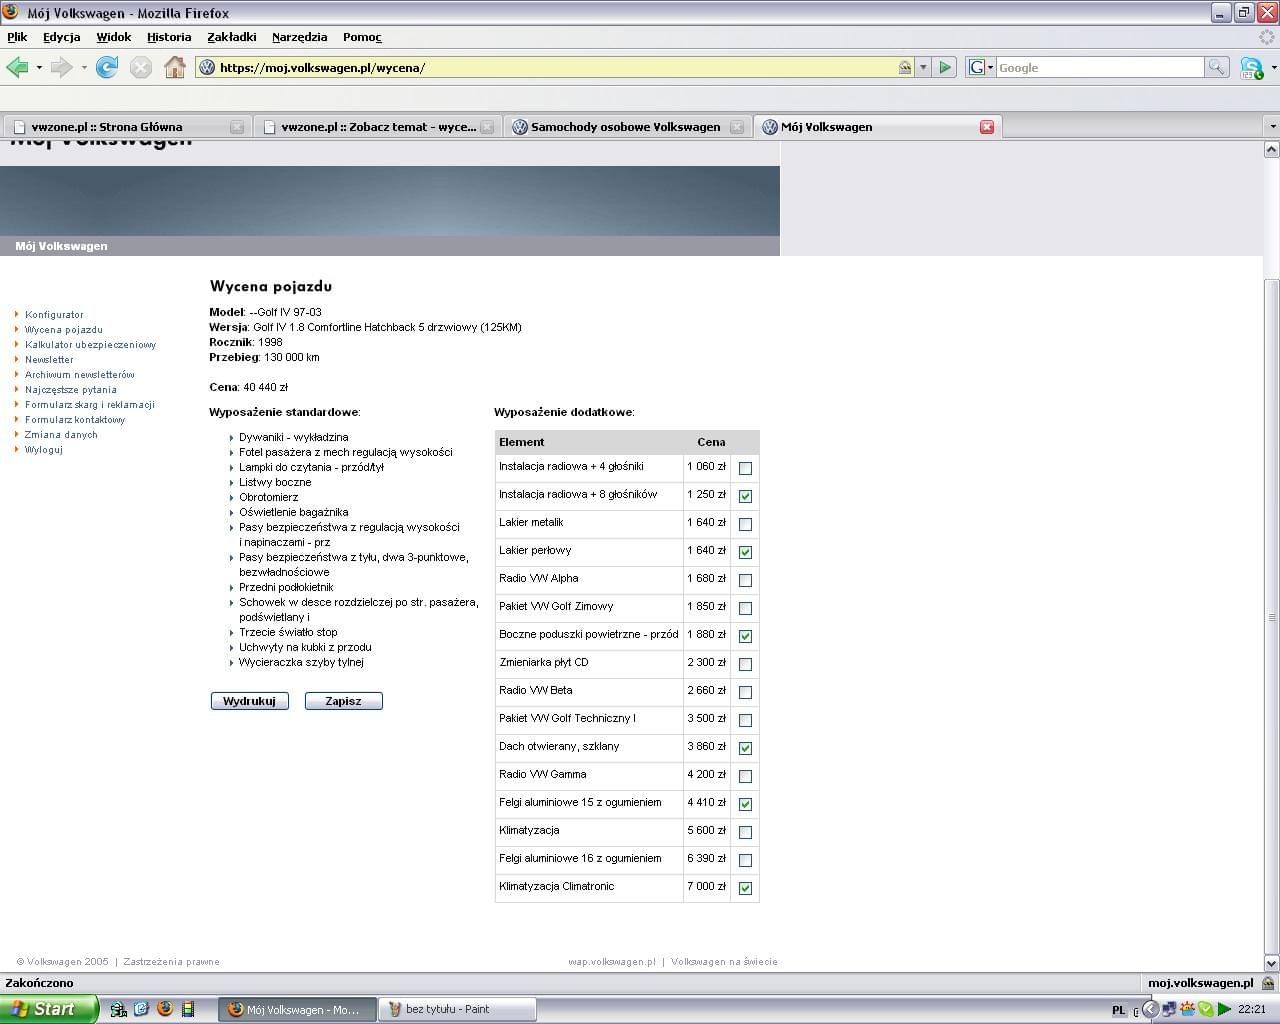1280x1024 pixels.
Task: Click the green Go arrow button
Action: (x=945, y=67)
